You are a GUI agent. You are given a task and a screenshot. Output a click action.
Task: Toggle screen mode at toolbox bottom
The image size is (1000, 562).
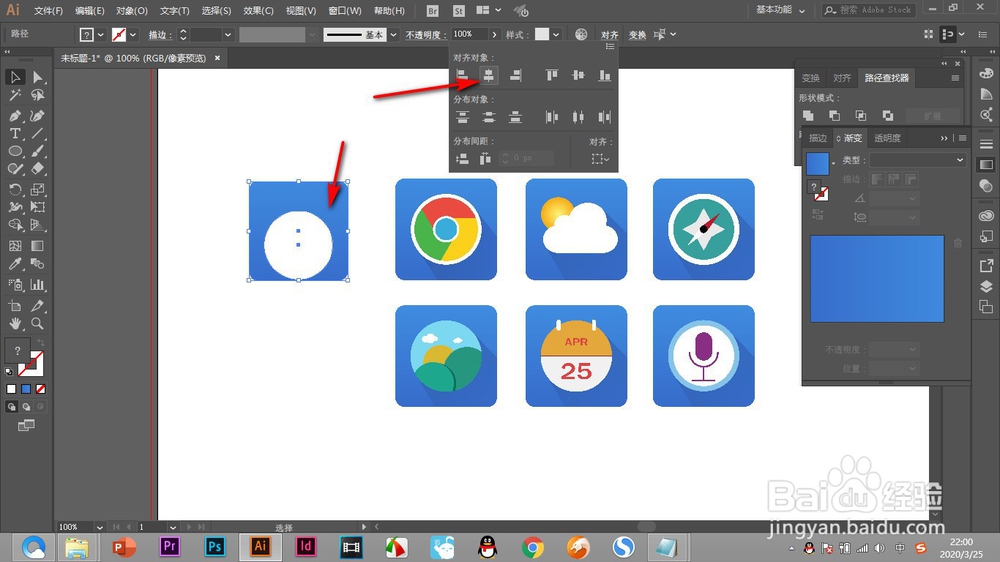click(26, 425)
